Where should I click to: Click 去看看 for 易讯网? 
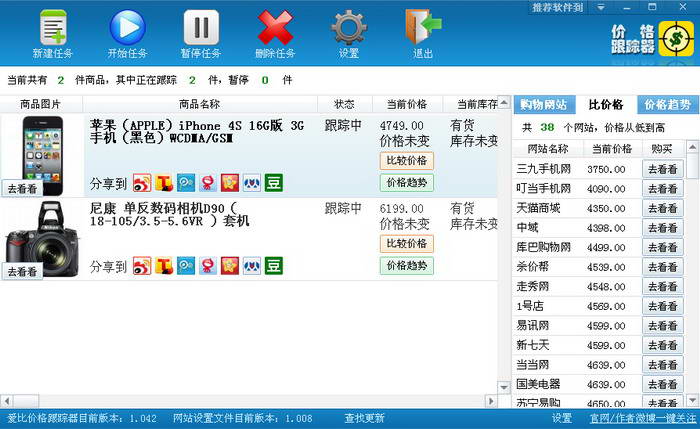point(663,326)
